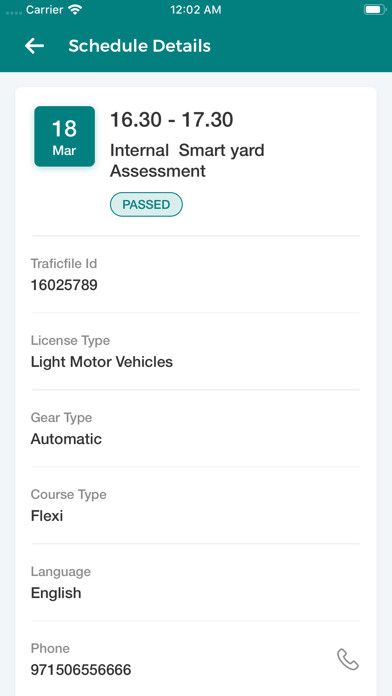Image resolution: width=392 pixels, height=696 pixels.
Task: Tap the battery indicator icon
Action: click(x=375, y=10)
